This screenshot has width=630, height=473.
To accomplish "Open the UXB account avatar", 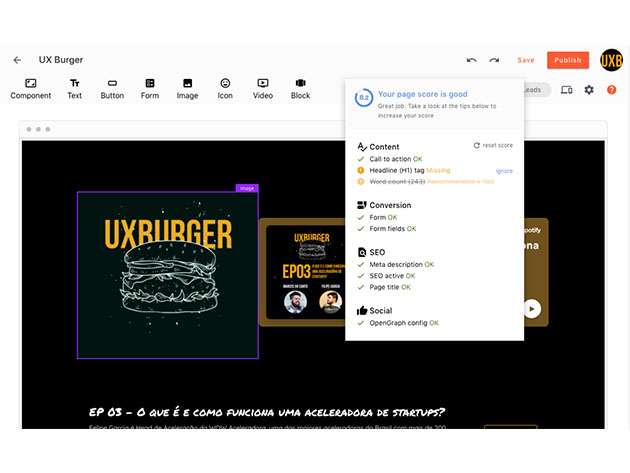I will coord(612,60).
